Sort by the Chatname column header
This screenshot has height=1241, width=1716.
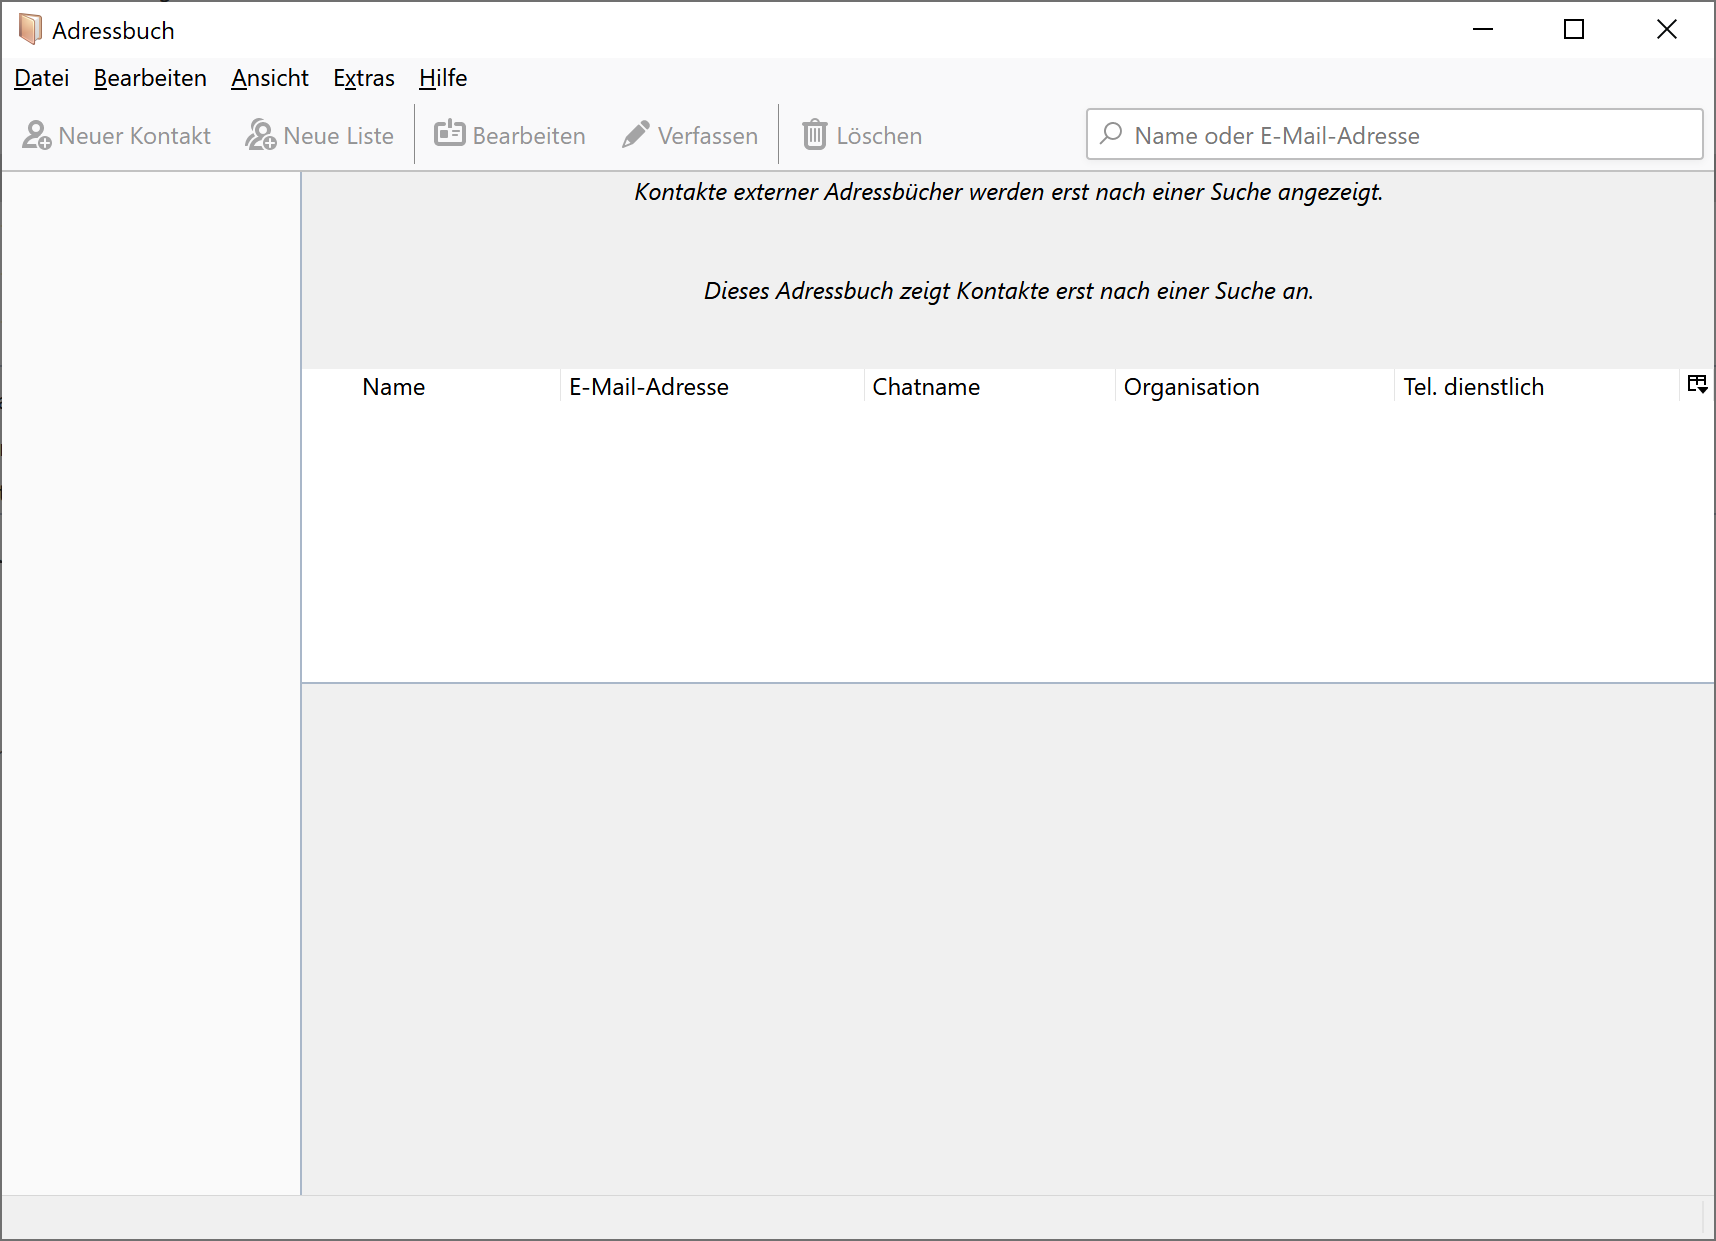[990, 387]
